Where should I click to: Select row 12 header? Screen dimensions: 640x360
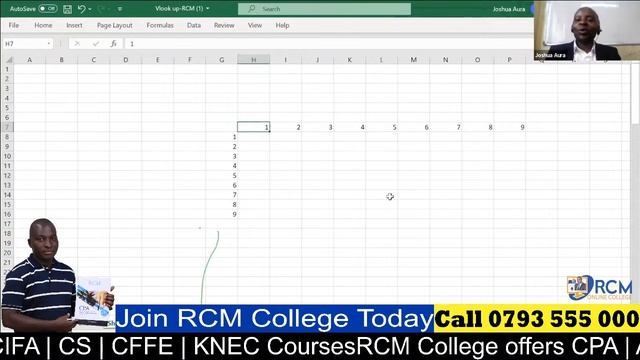pos(7,176)
